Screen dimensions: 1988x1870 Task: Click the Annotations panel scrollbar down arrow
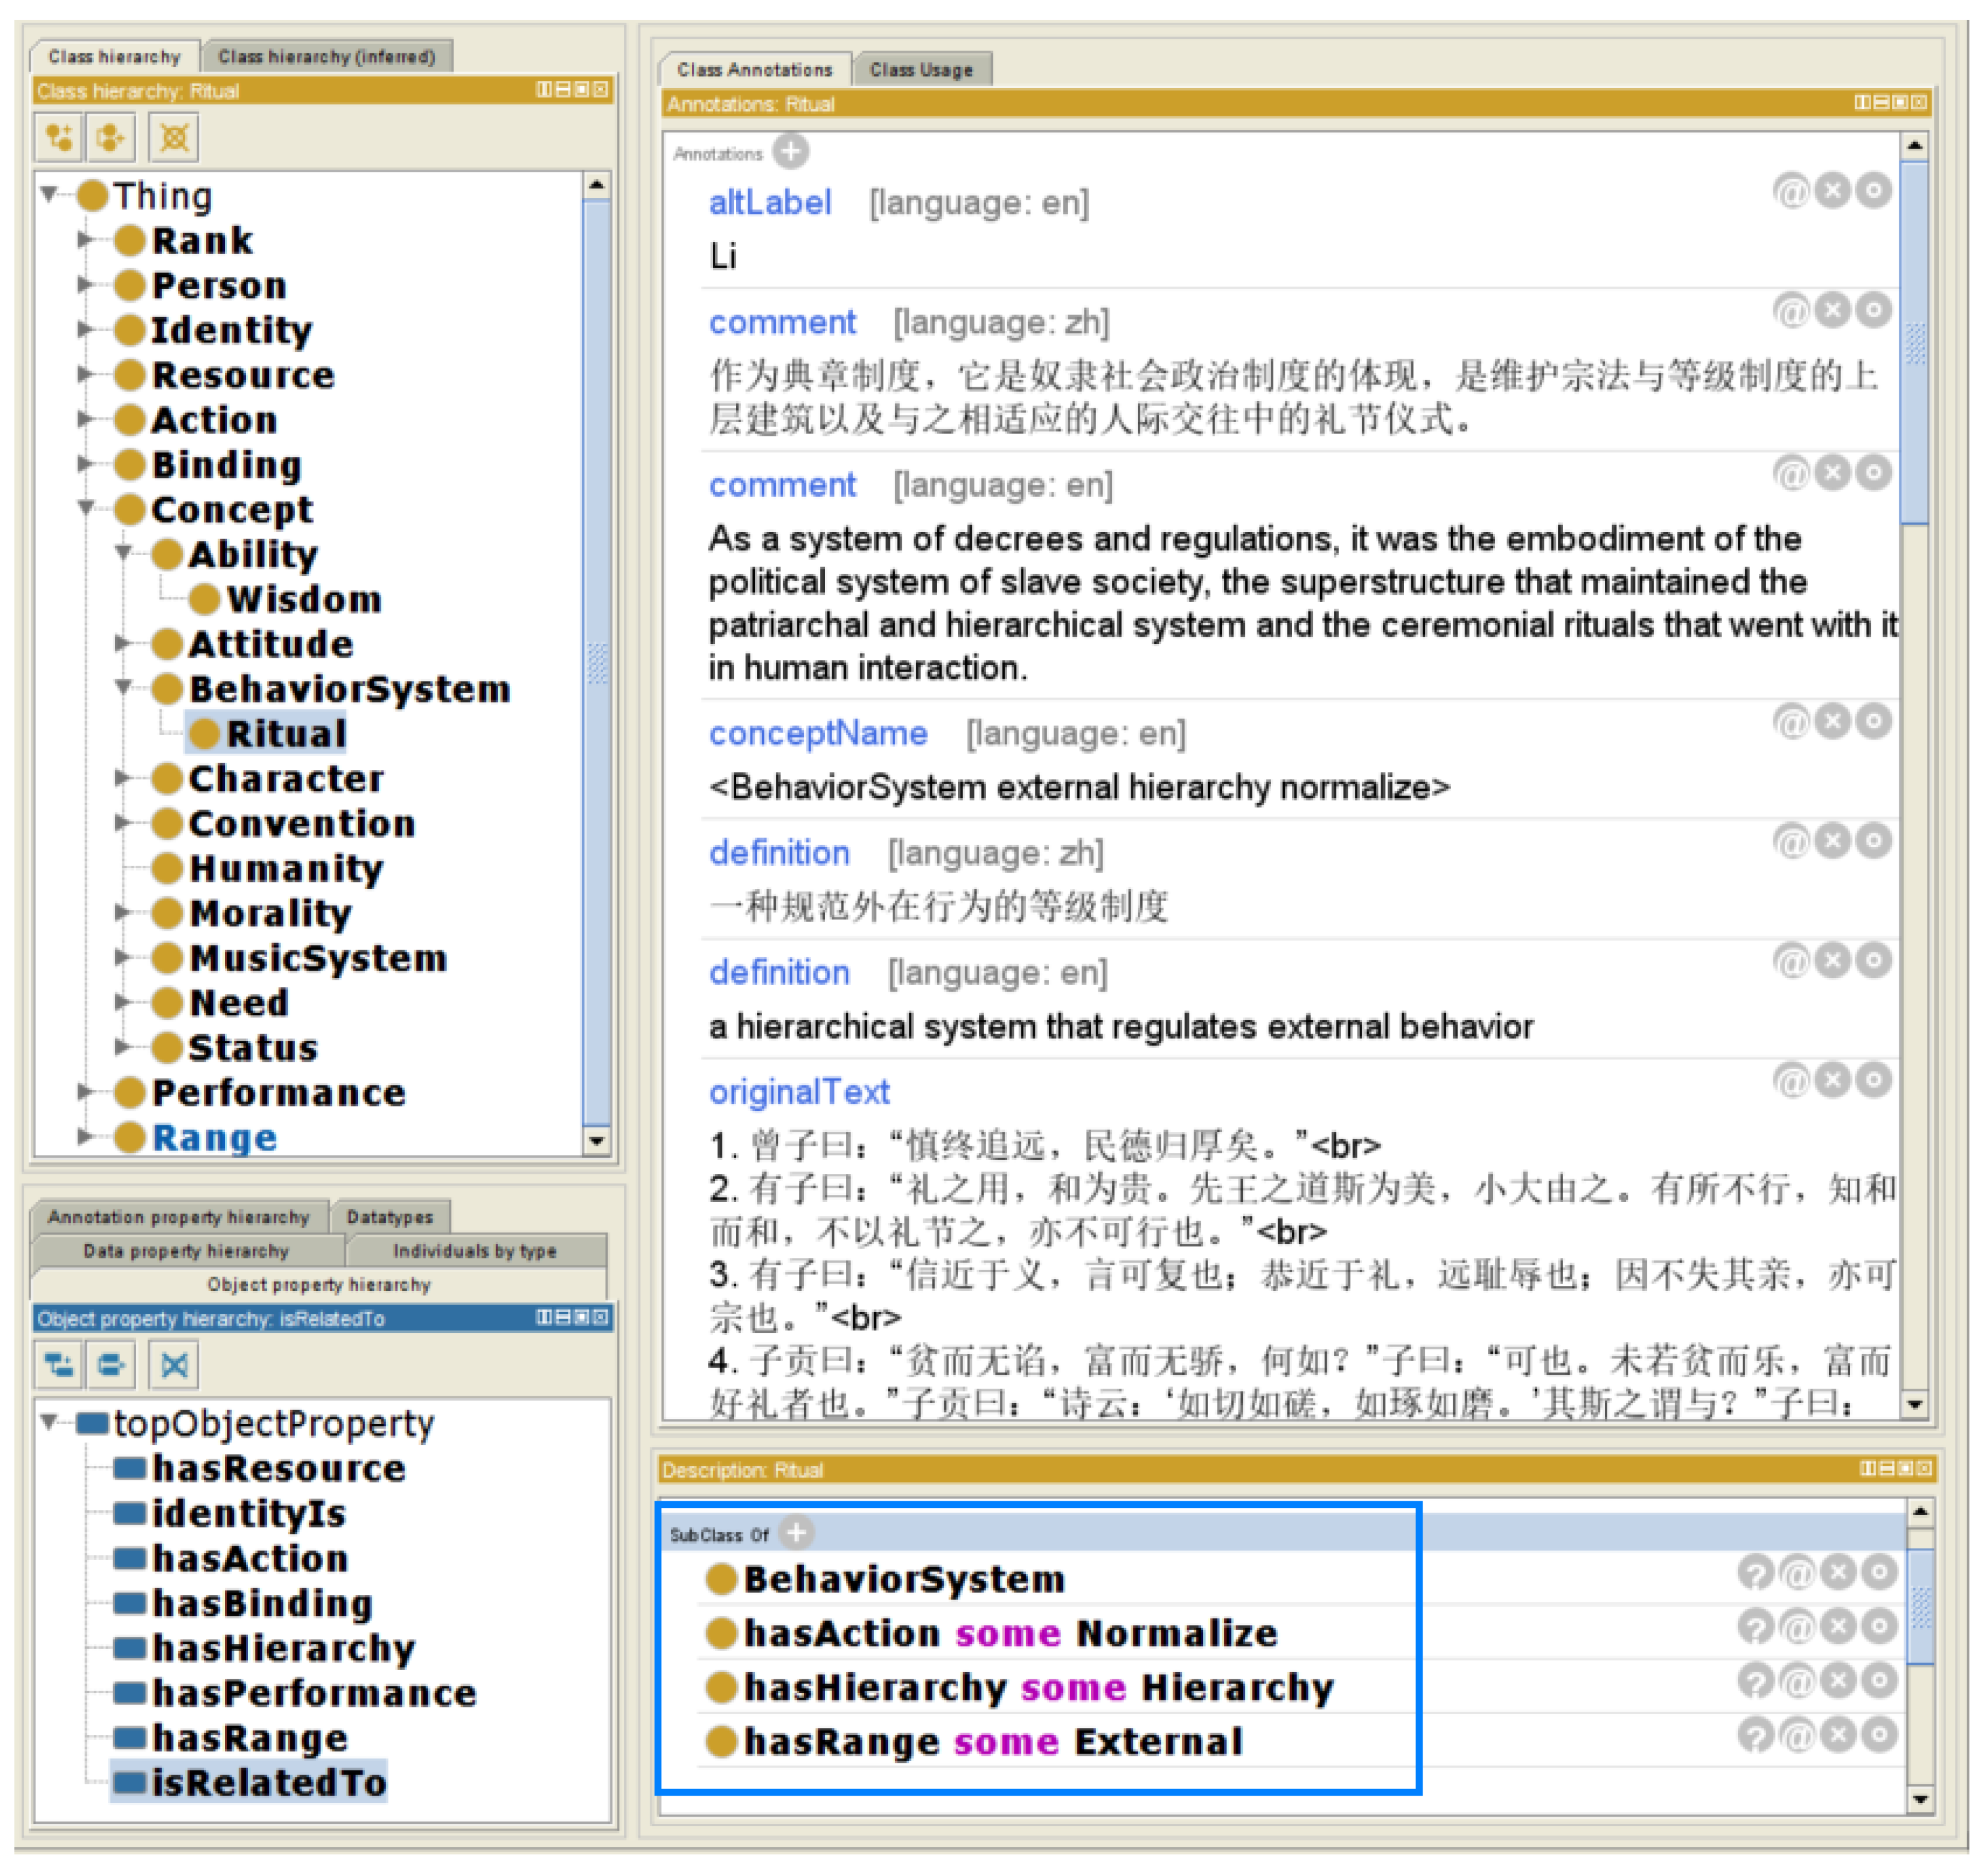click(x=1914, y=1404)
